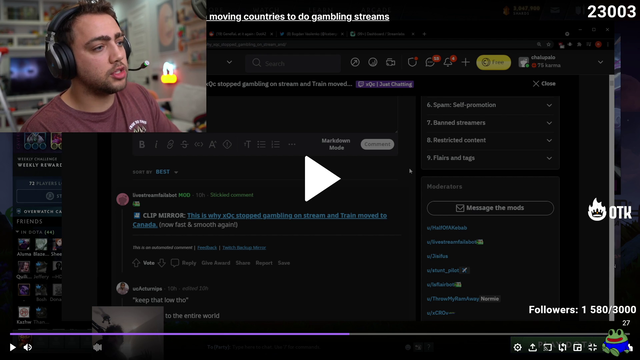640x360 pixels.
Task: Open the Reddit moderation shield icon
Action: (x=412, y=62)
